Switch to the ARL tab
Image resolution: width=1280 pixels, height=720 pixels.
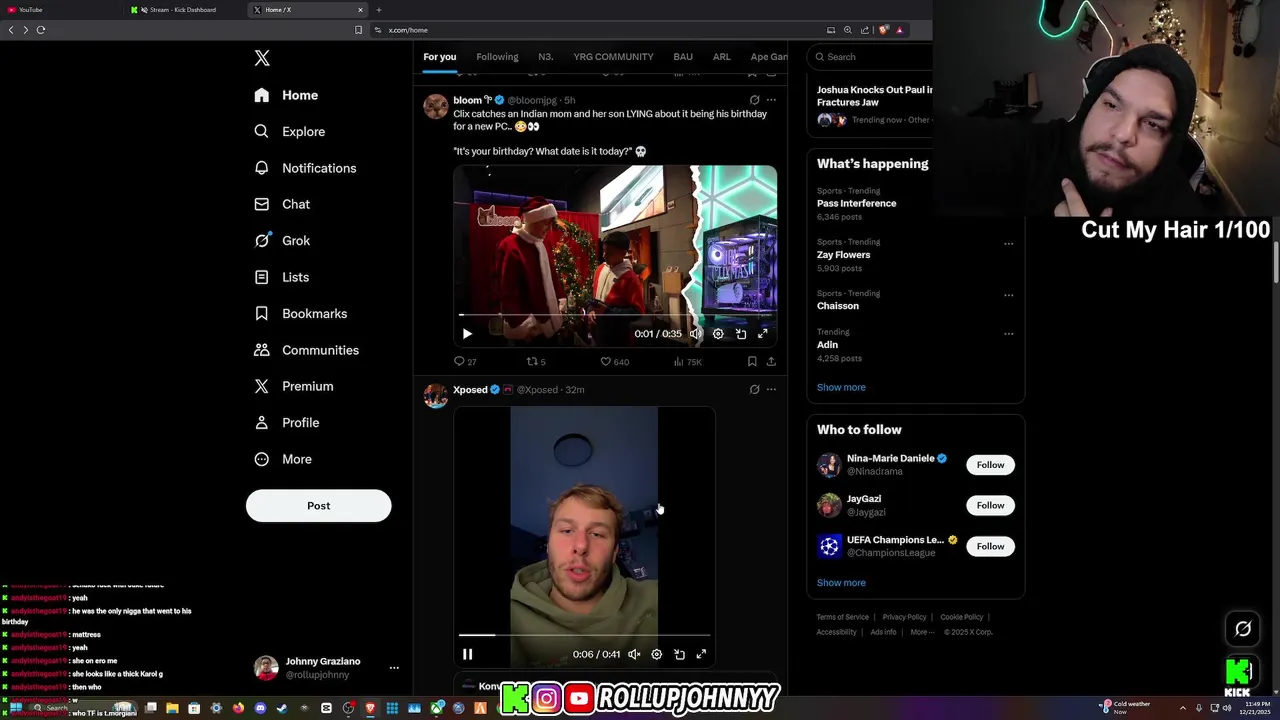coord(721,57)
